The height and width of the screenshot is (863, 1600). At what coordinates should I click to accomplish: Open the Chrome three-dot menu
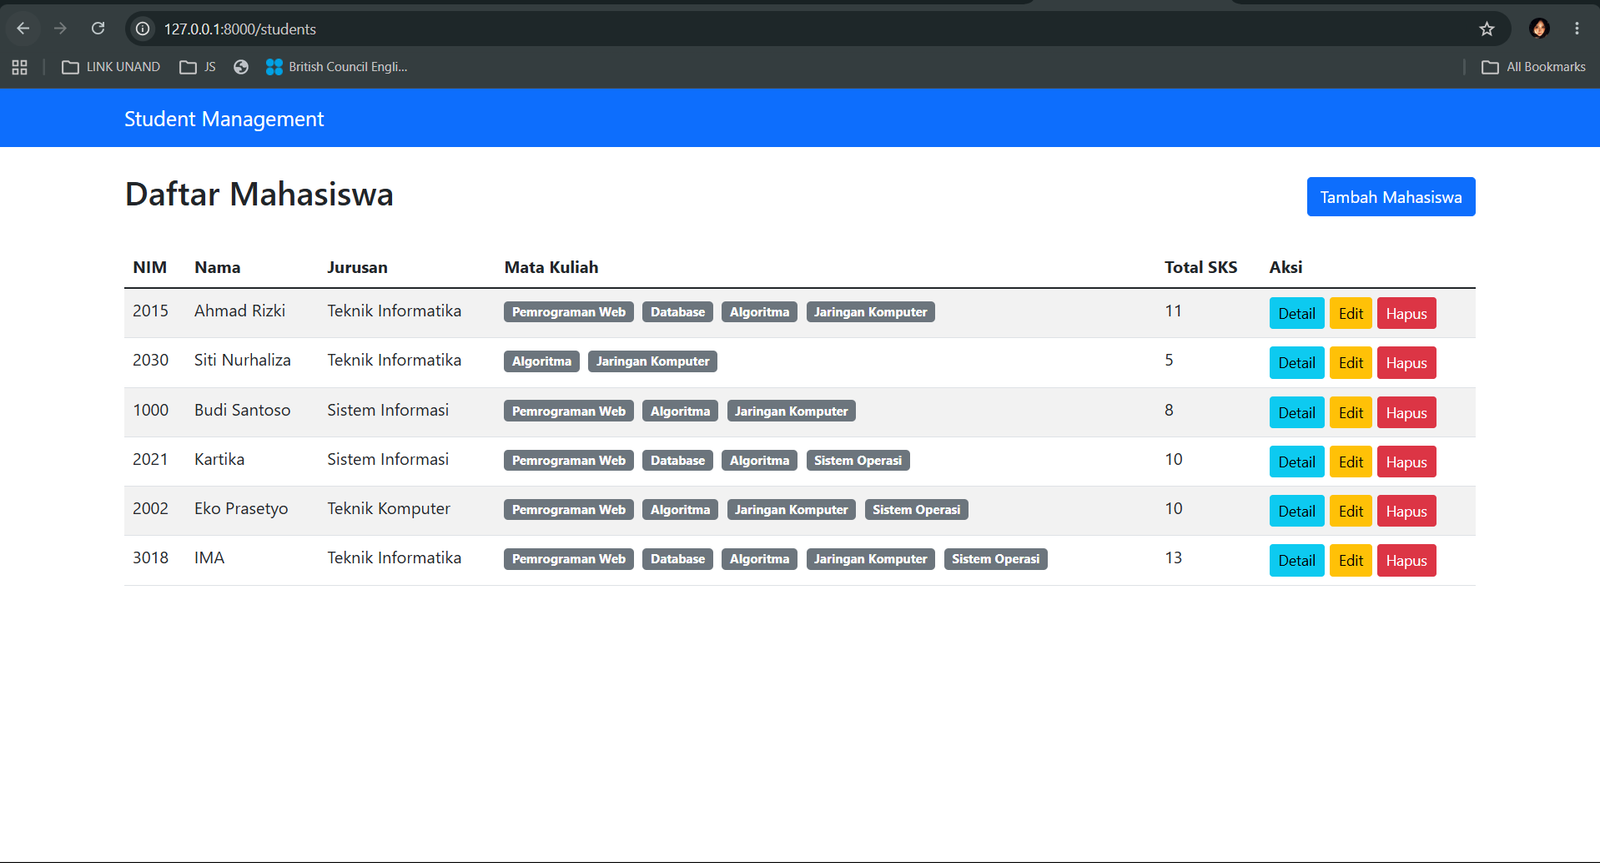point(1577,29)
